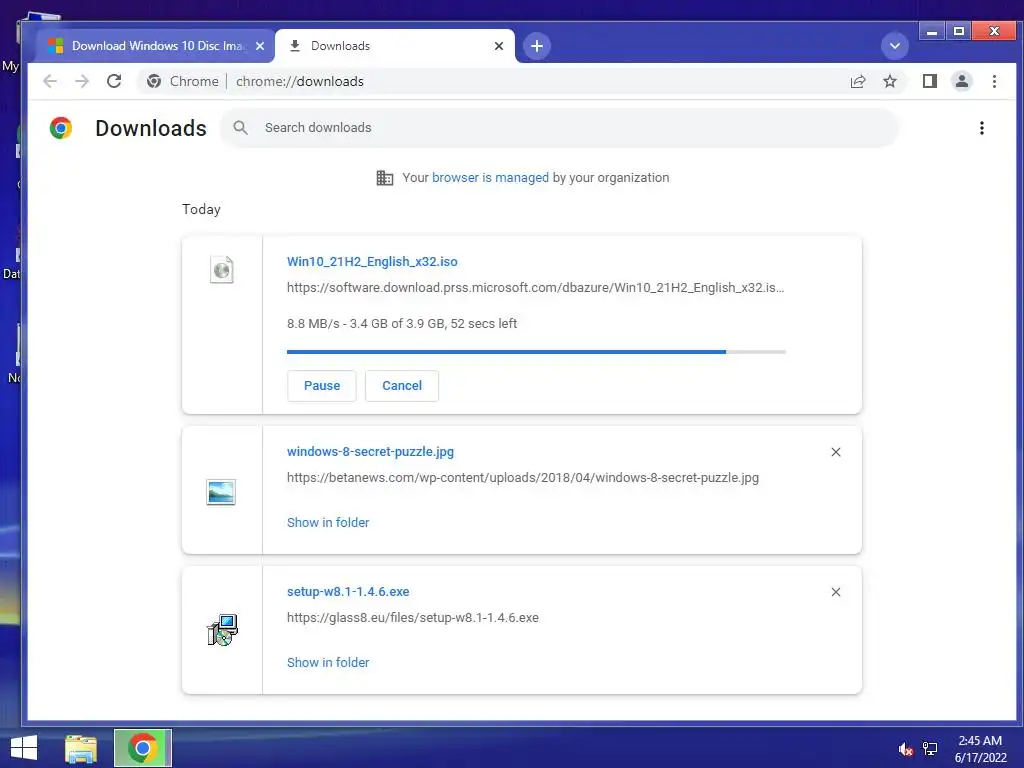Show windows-8-secret-puzzle.jpg in folder

pos(328,522)
